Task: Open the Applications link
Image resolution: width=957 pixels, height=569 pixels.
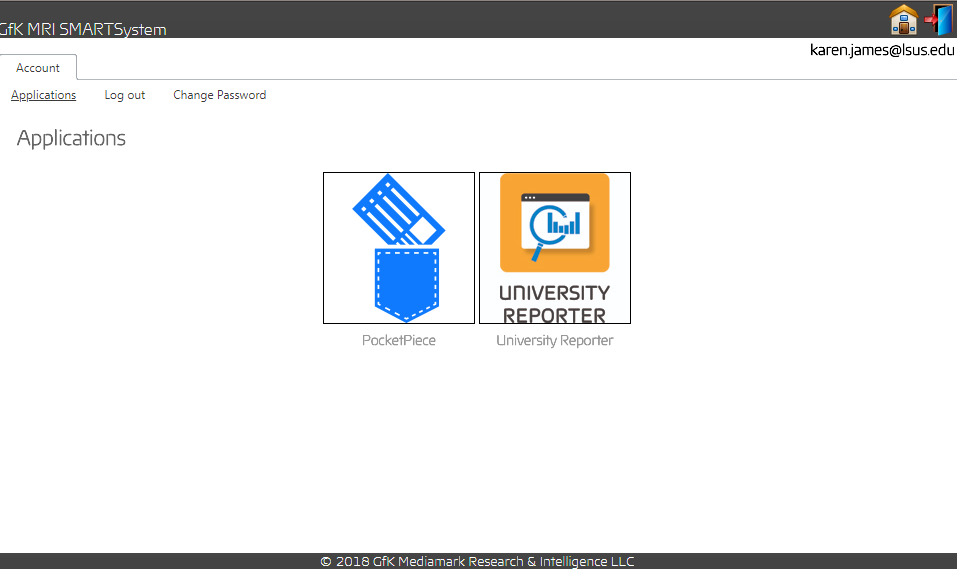Action: [43, 95]
